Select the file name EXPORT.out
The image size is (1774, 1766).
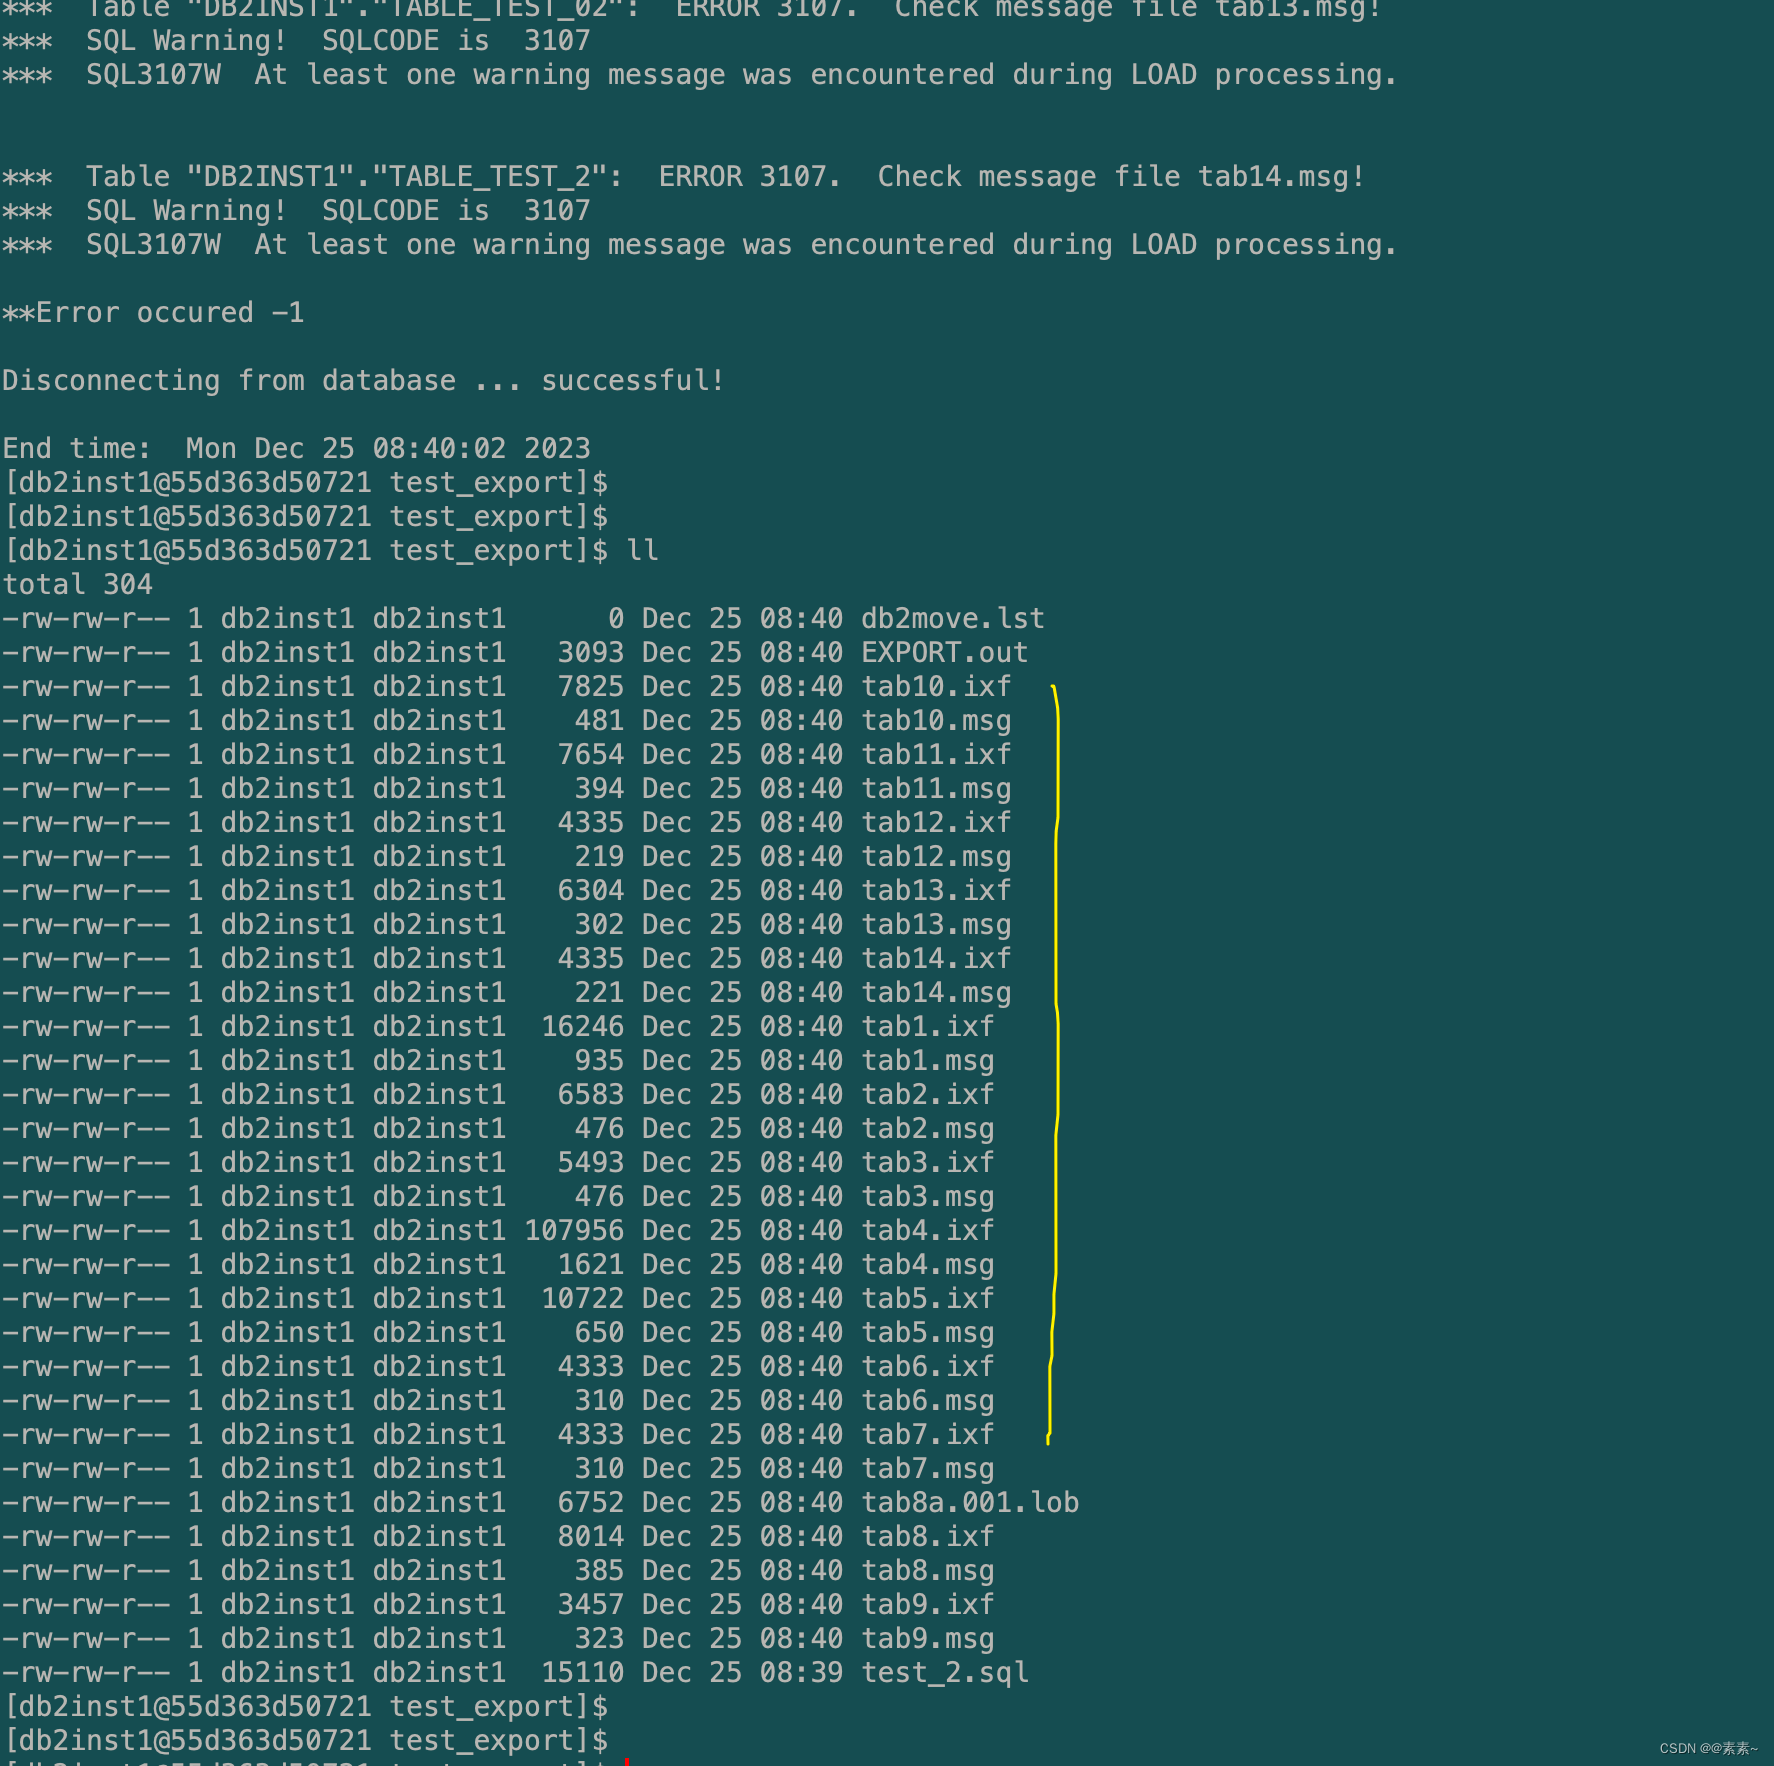[945, 653]
